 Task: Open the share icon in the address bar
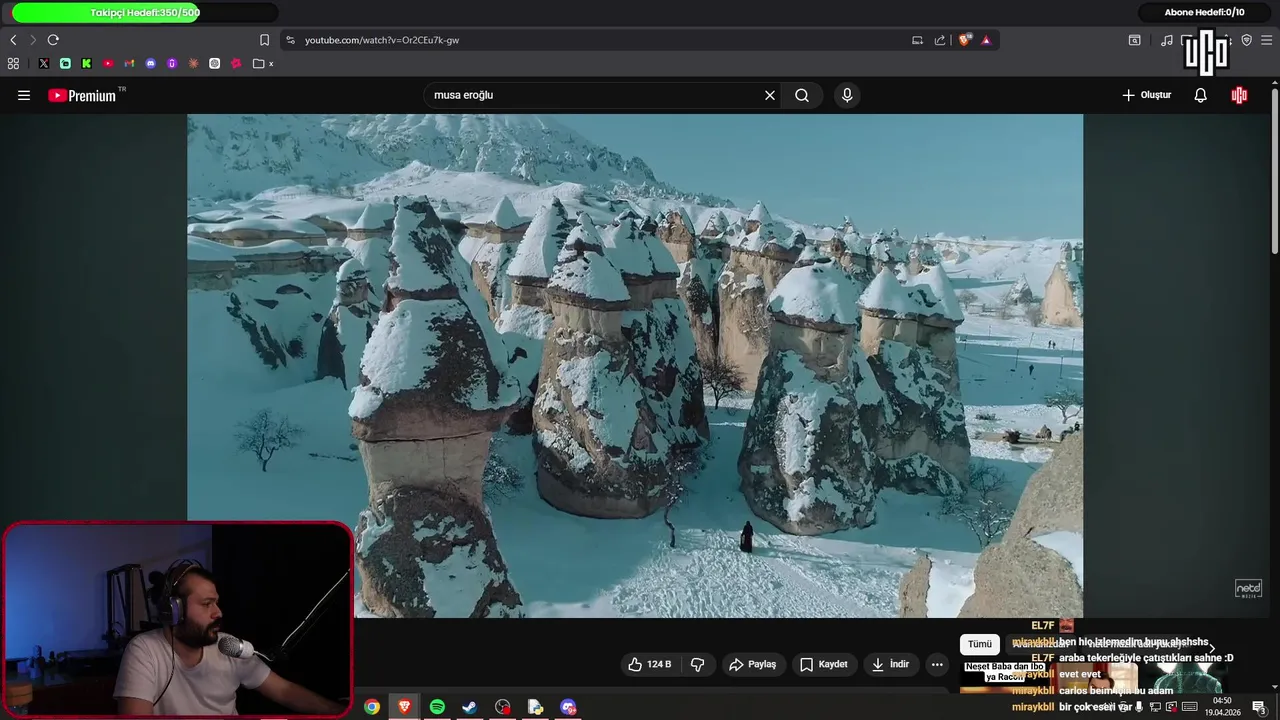(x=940, y=40)
